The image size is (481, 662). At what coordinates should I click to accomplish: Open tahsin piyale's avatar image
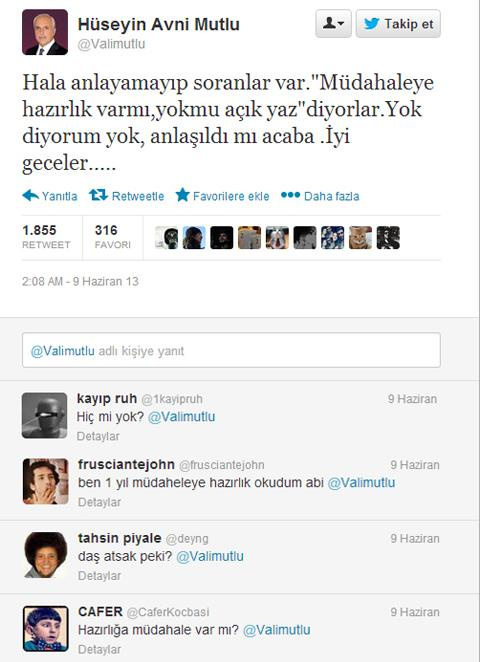tap(45, 555)
